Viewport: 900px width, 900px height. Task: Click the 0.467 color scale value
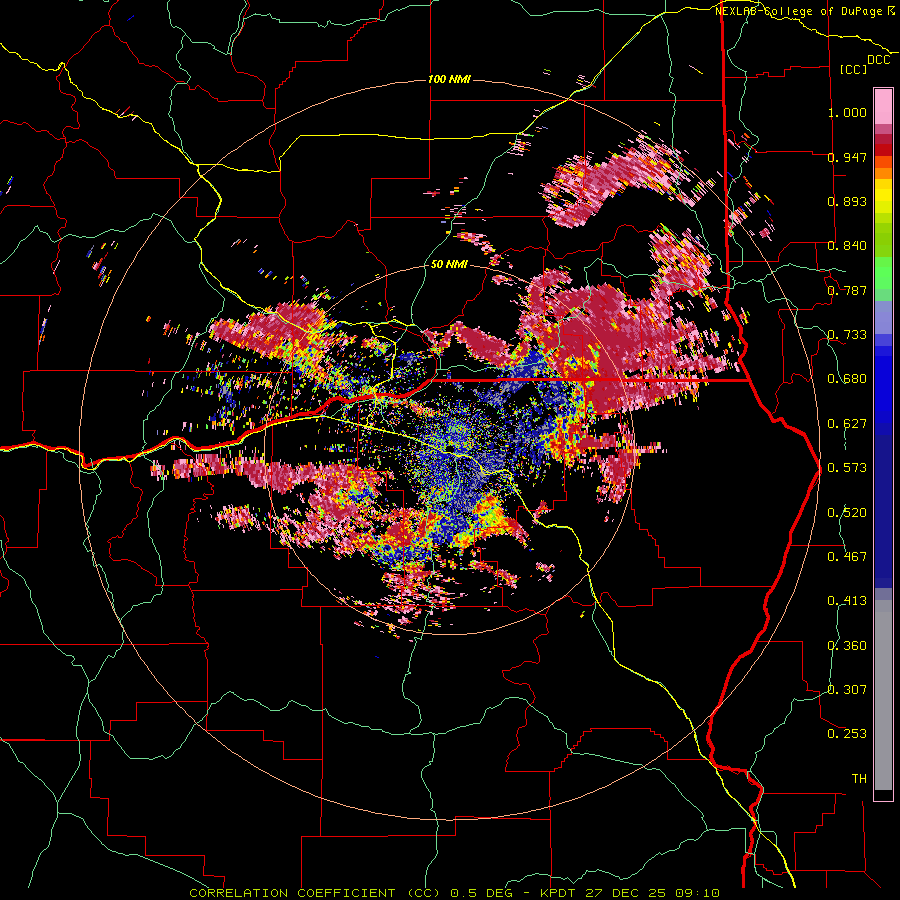pyautogui.click(x=847, y=557)
